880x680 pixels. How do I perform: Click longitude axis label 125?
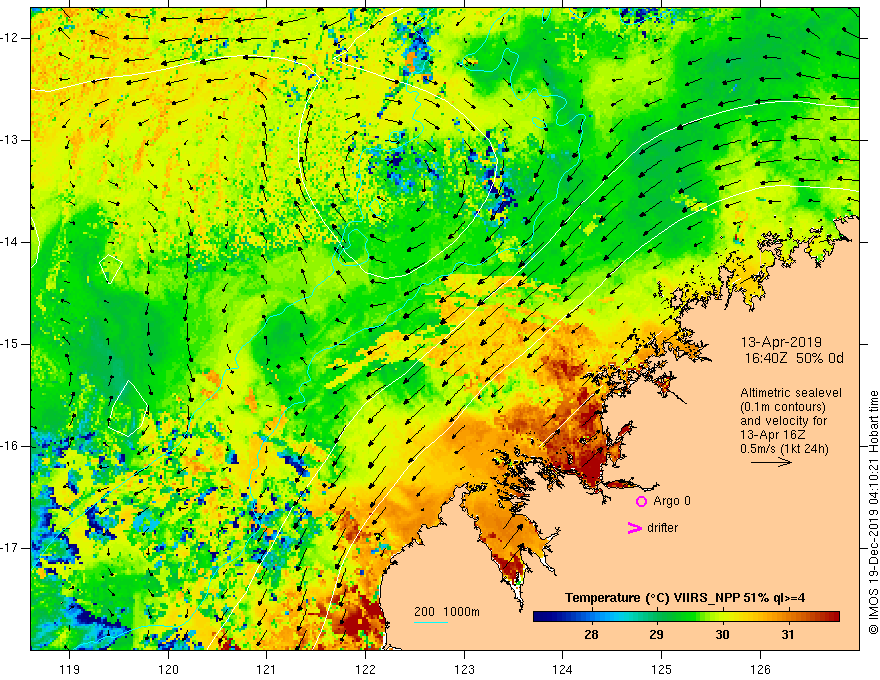click(662, 669)
